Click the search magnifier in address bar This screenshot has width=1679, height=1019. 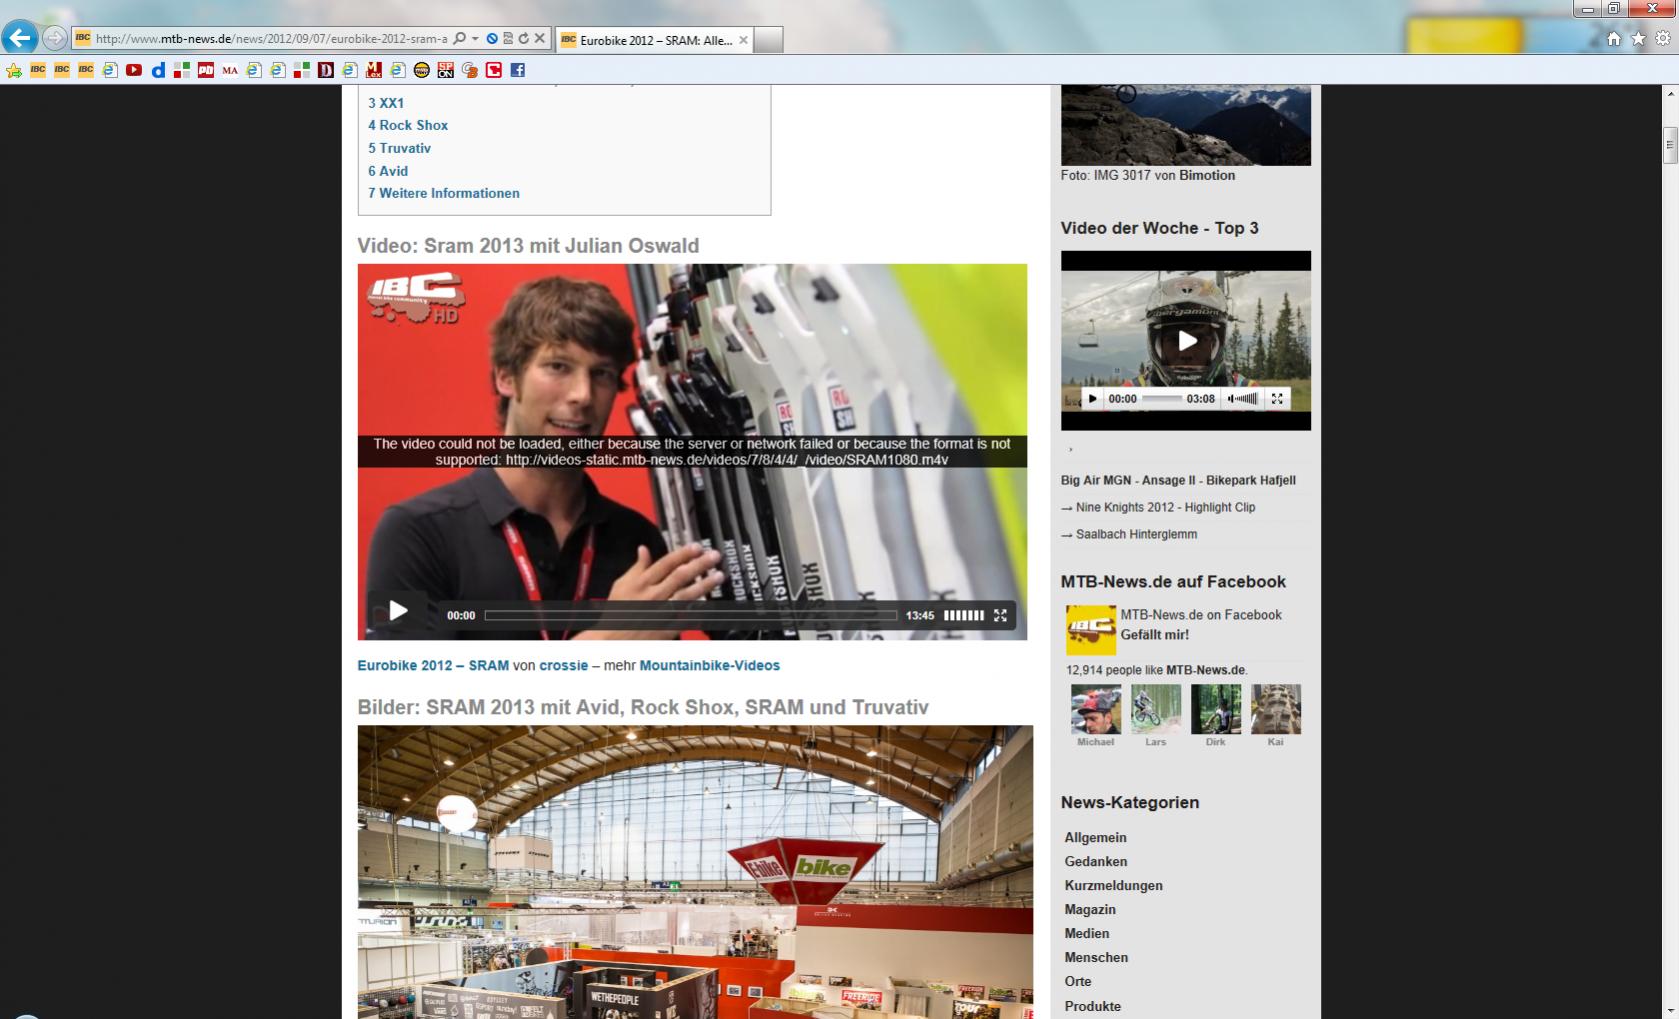459,39
